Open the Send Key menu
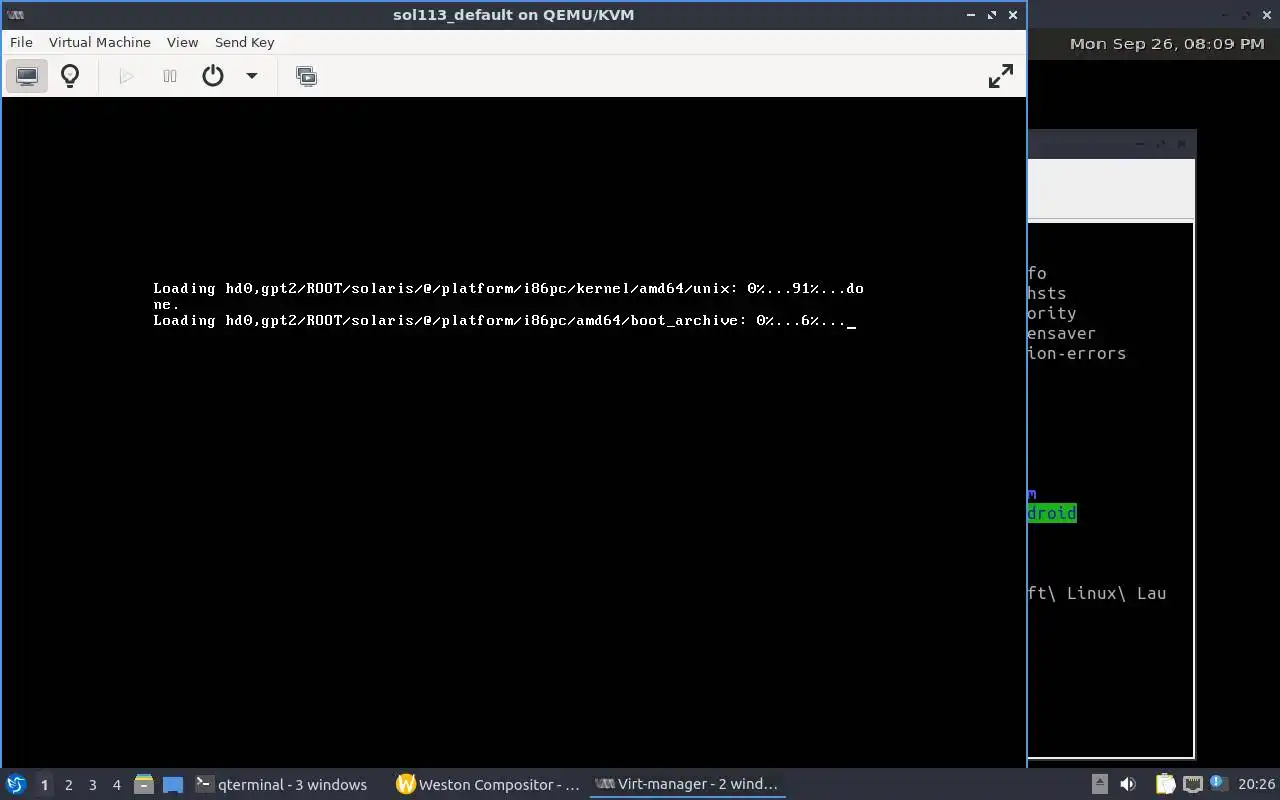This screenshot has height=800, width=1280. point(244,42)
